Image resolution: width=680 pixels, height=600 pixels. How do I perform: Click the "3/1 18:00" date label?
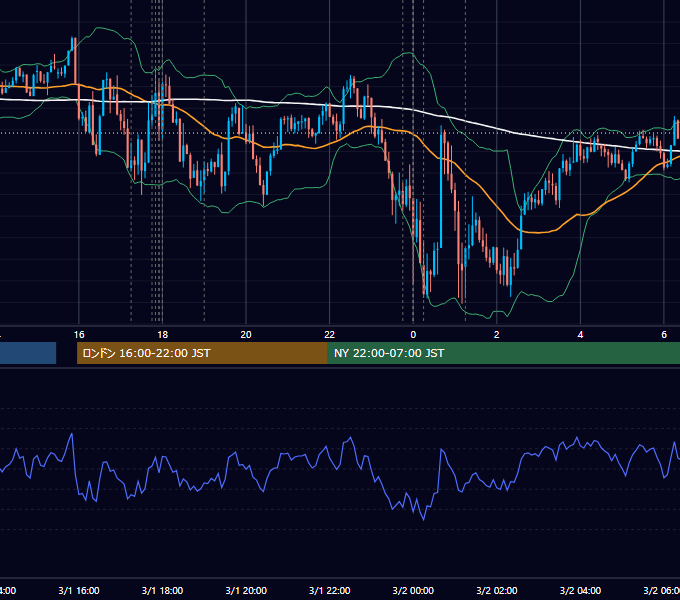(x=163, y=590)
